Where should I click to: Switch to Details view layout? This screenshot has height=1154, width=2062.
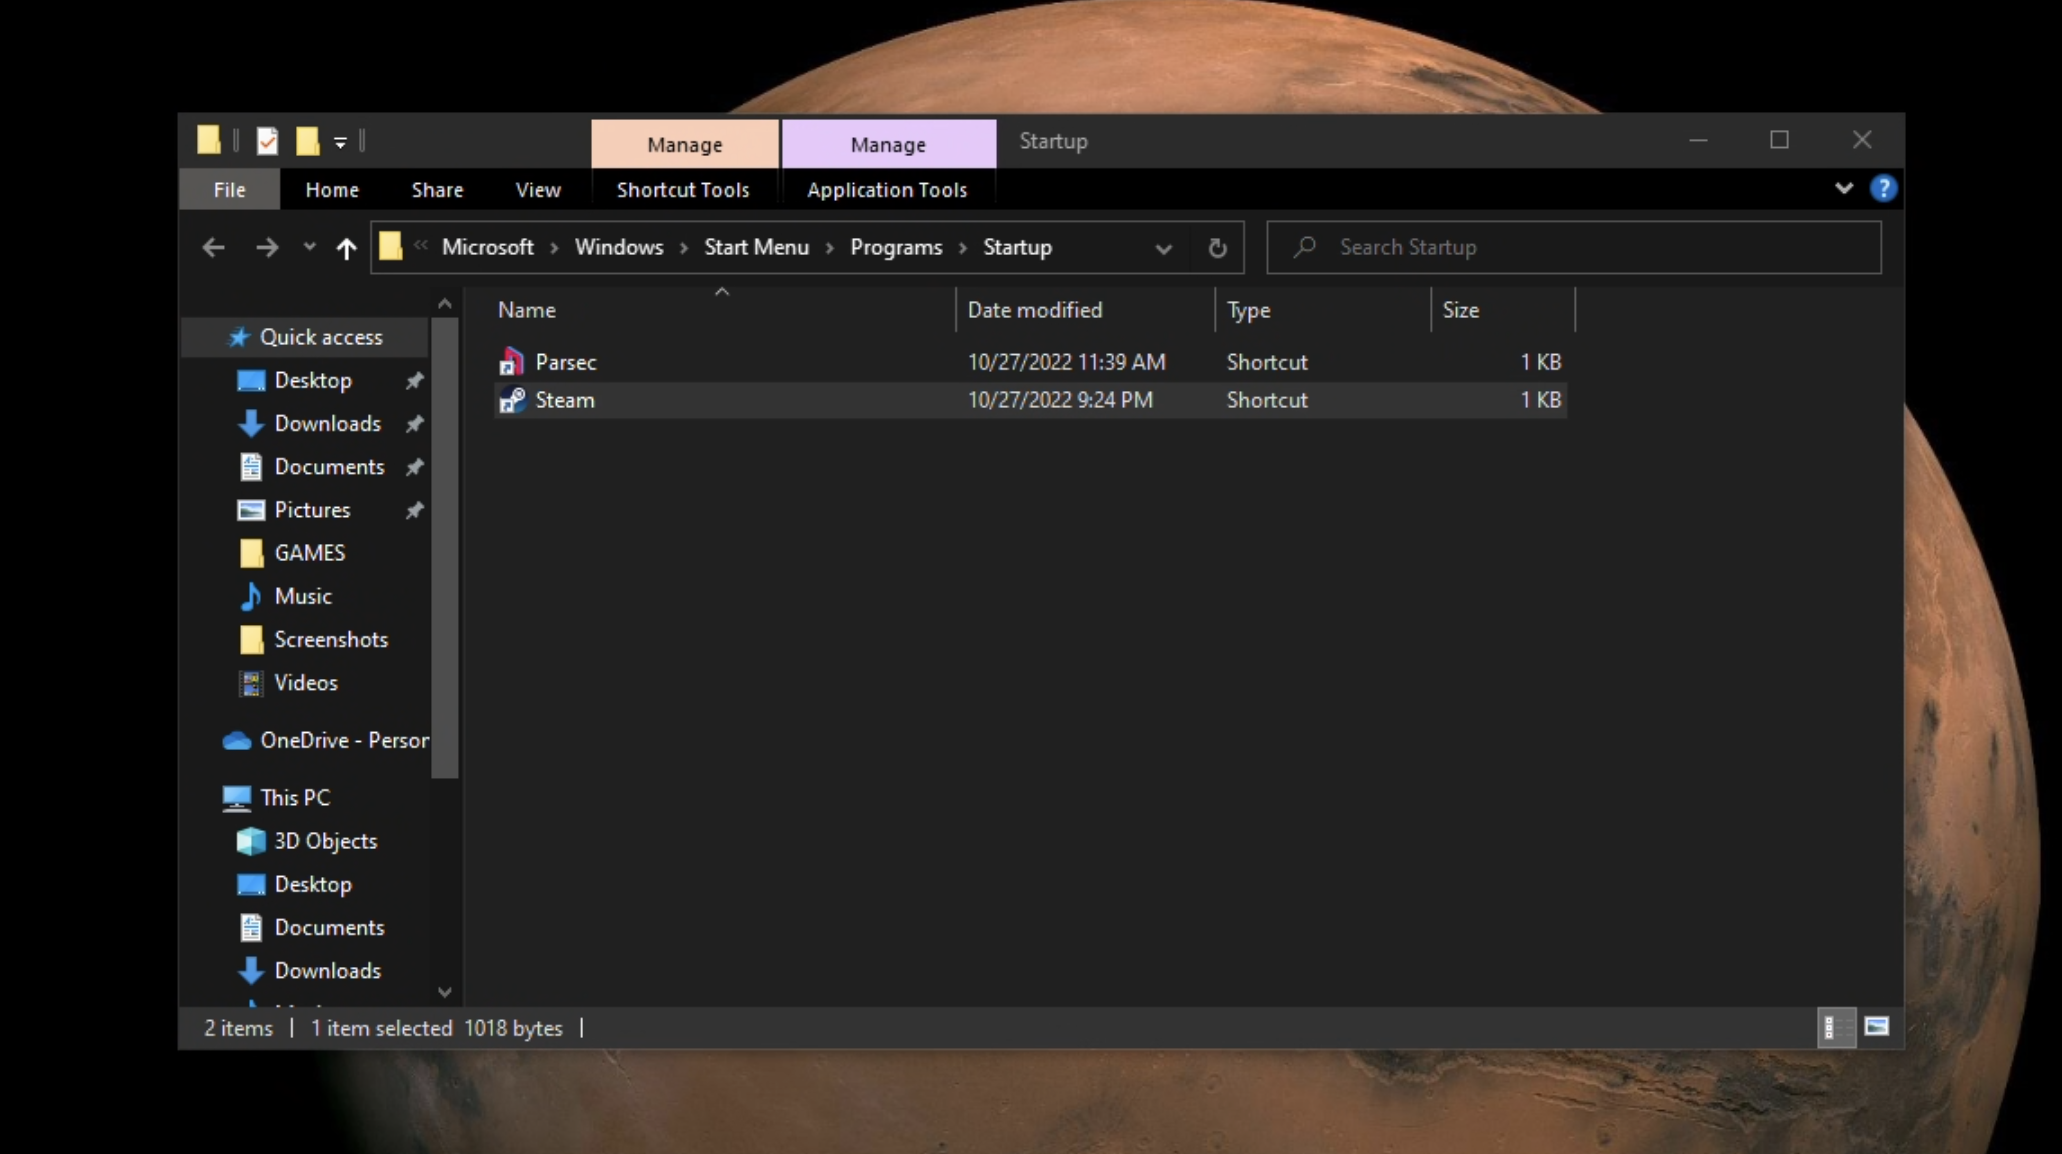[1836, 1027]
